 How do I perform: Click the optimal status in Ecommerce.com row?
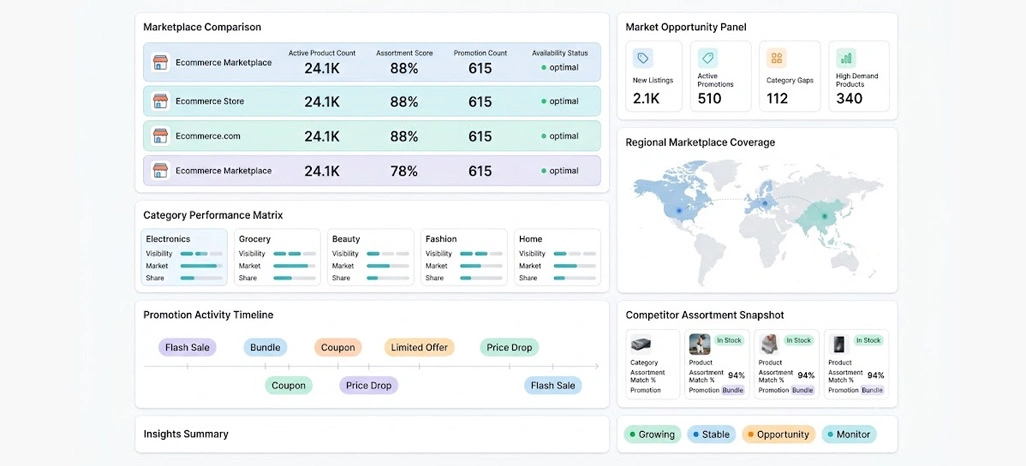[559, 136]
